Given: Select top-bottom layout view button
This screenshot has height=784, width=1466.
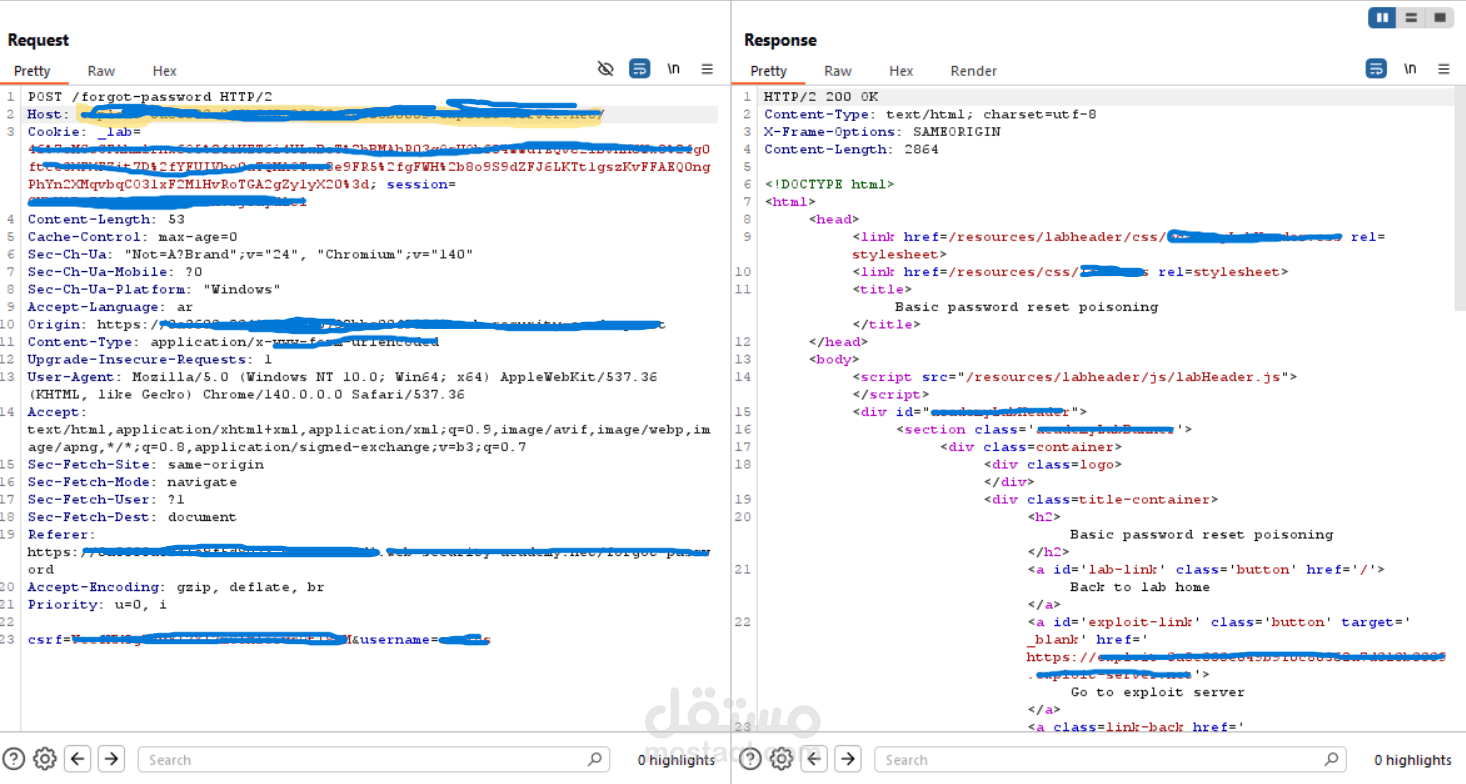Looking at the screenshot, I should click(1411, 17).
